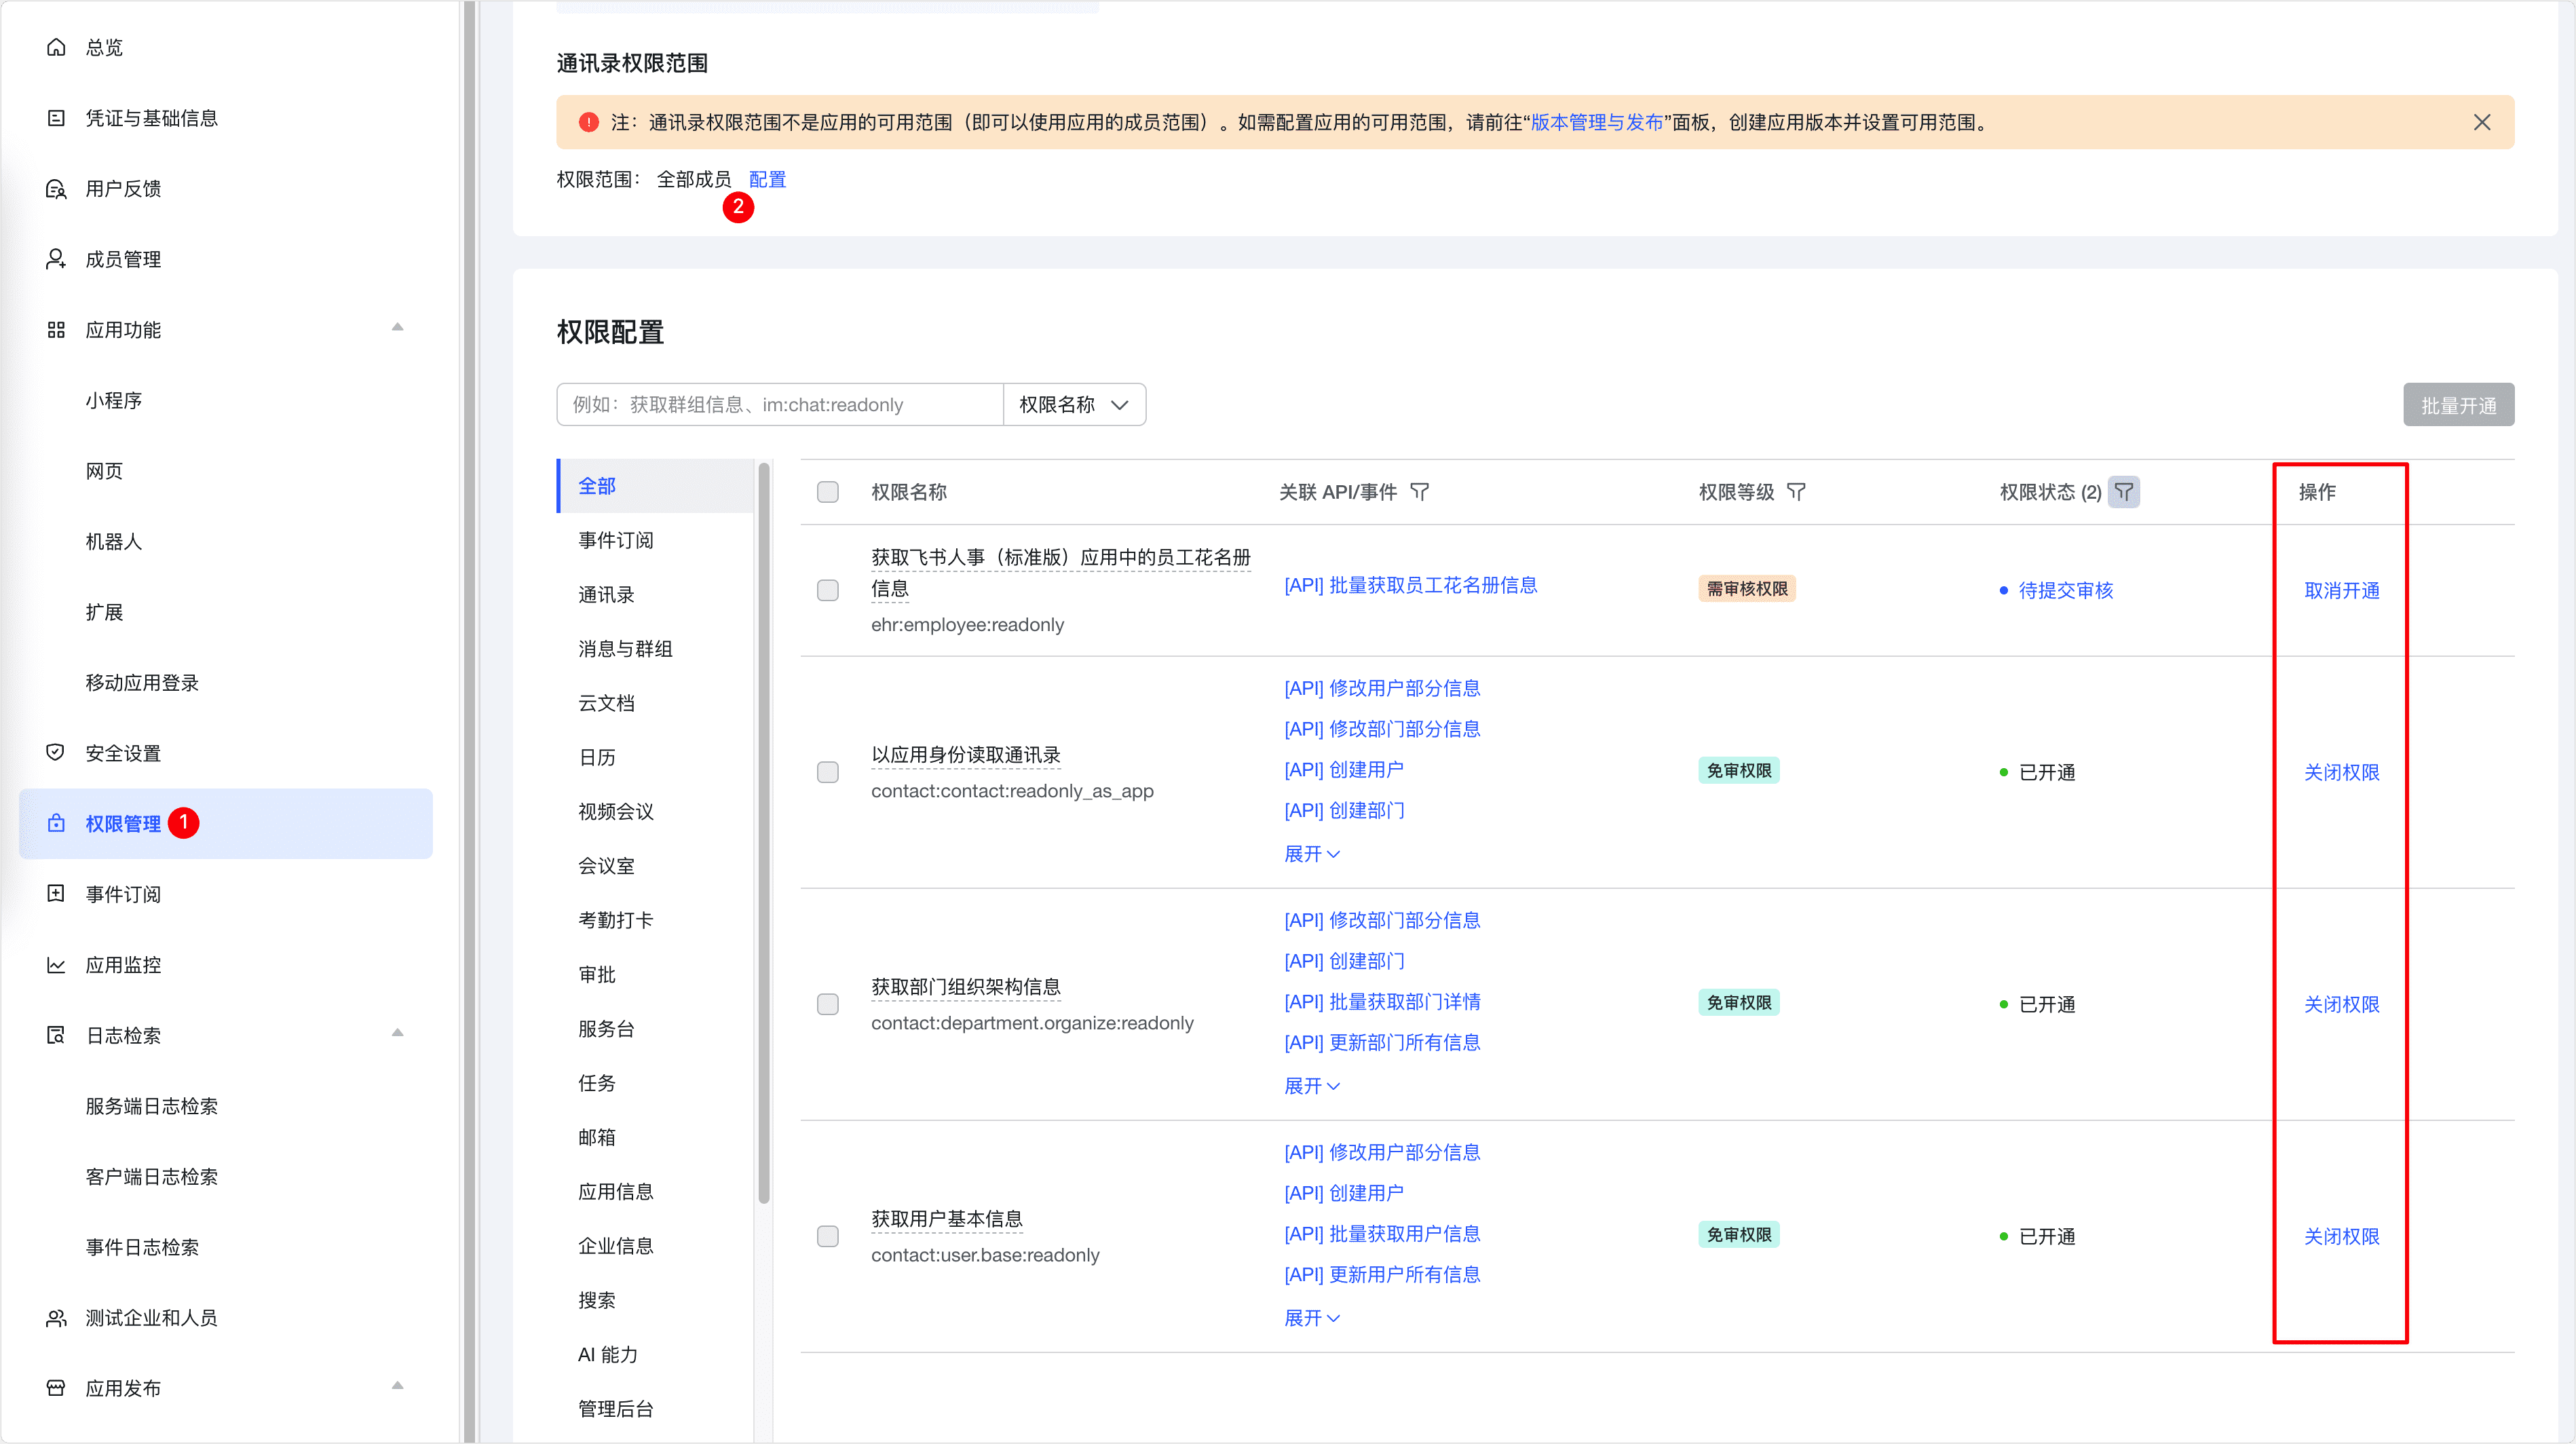
Task: Click the 应用功能 grid icon
Action: tap(56, 330)
